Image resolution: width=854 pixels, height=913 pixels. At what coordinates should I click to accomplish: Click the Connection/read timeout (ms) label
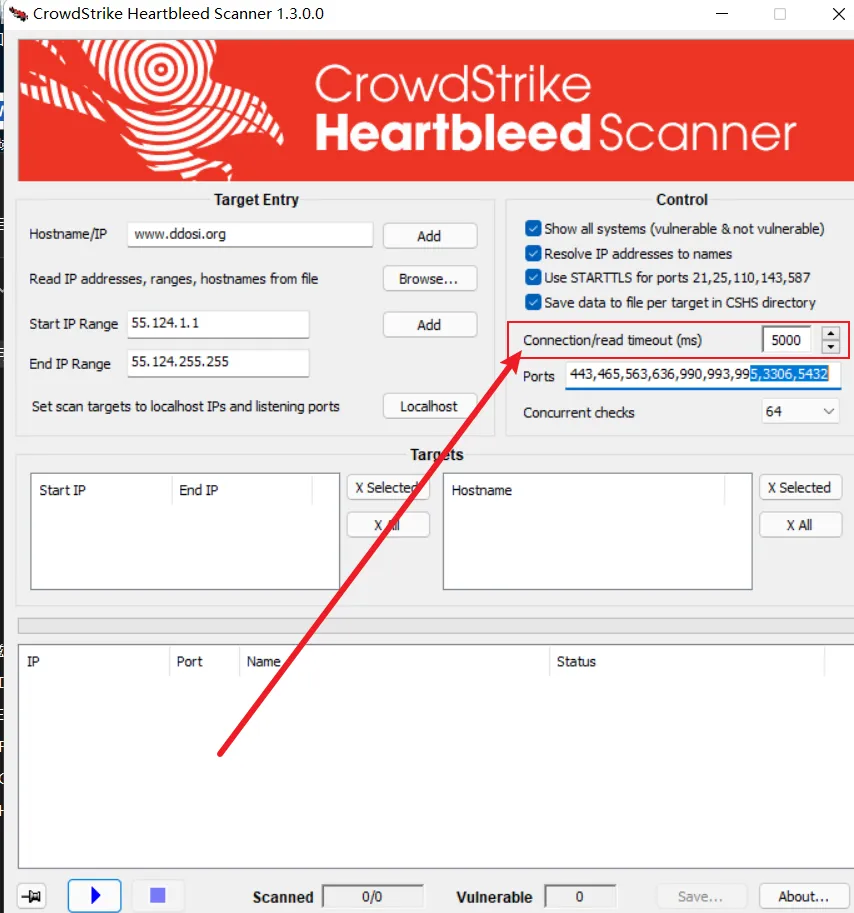coord(612,340)
